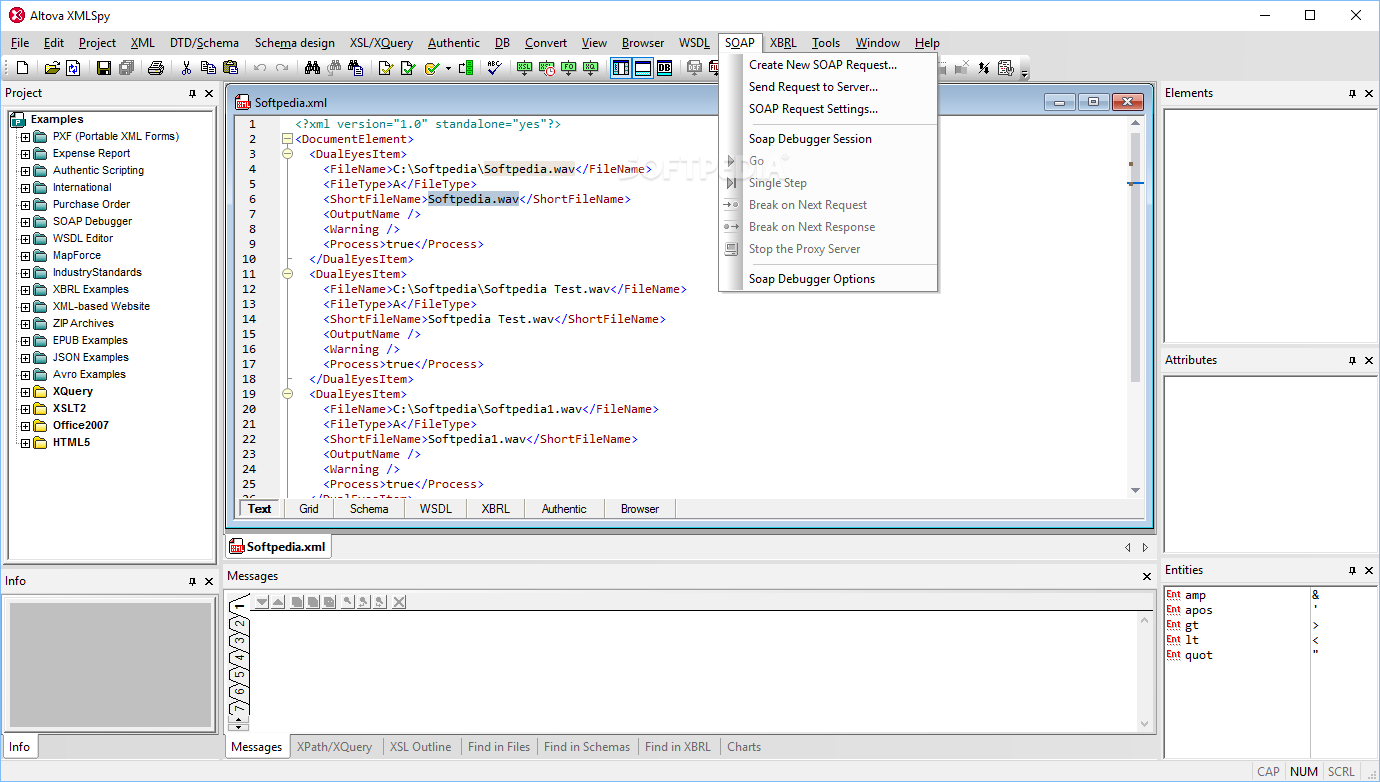Expand the SOAP Debugger project folder
The width and height of the screenshot is (1380, 782).
point(25,221)
